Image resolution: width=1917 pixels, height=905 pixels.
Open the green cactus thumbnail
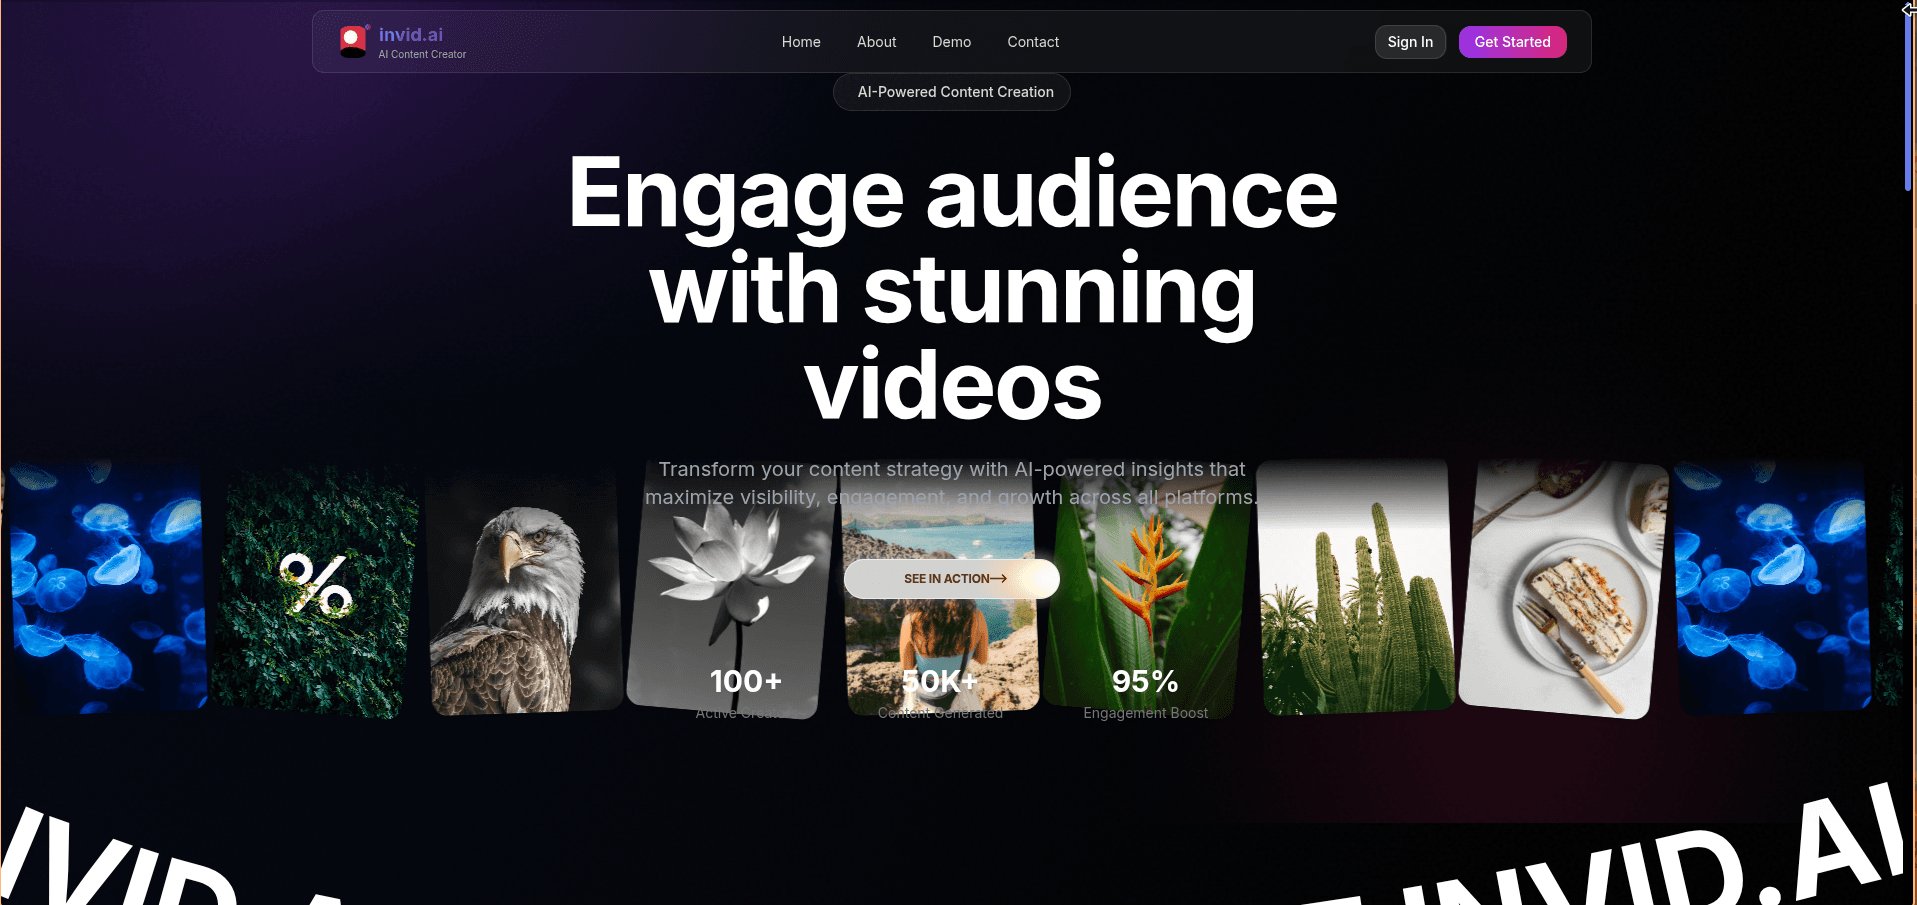[1355, 588]
